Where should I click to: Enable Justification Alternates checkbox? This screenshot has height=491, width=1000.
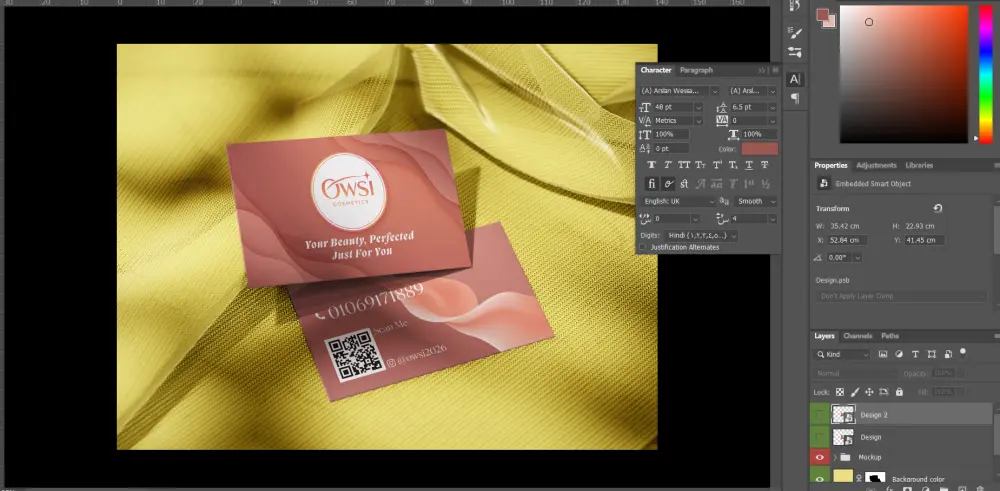tap(643, 247)
